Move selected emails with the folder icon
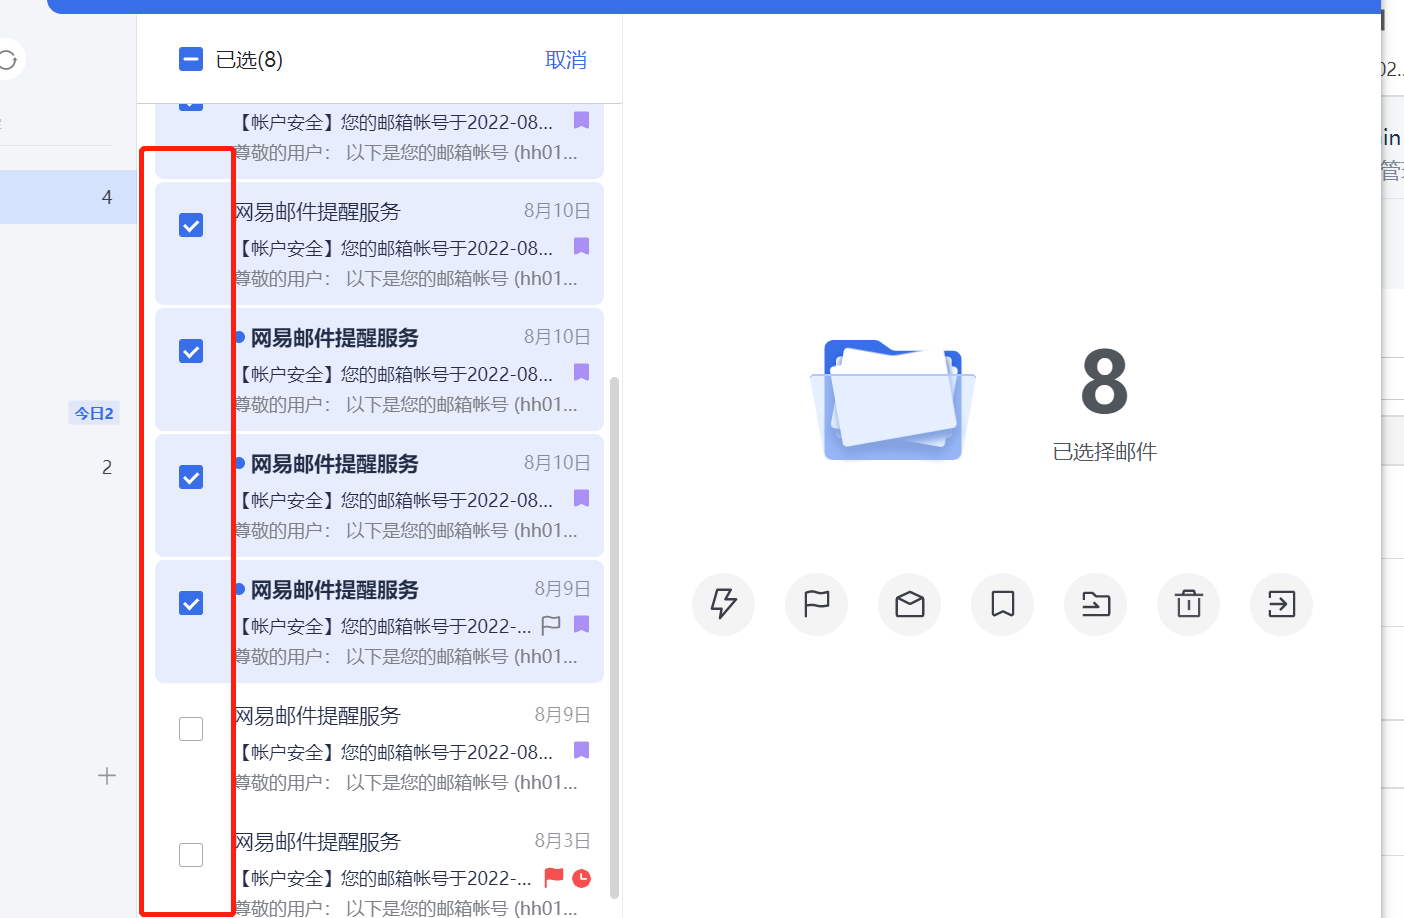The image size is (1404, 918). [x=1095, y=604]
